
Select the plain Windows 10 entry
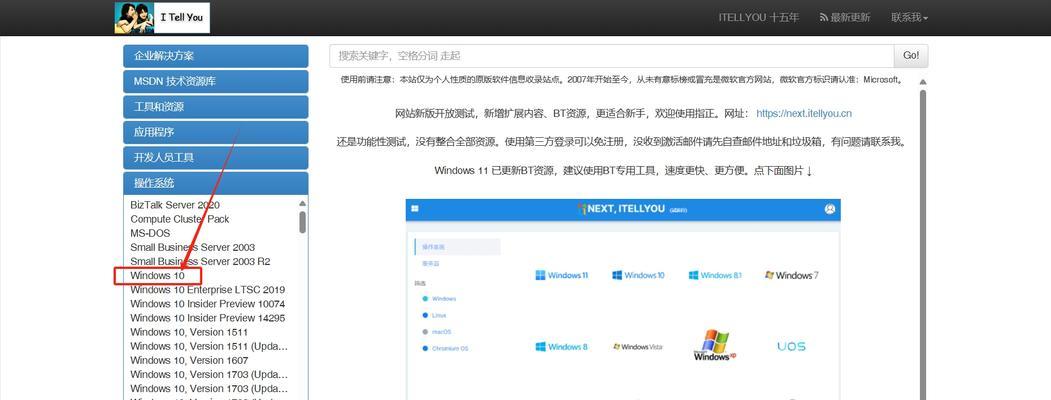point(157,275)
